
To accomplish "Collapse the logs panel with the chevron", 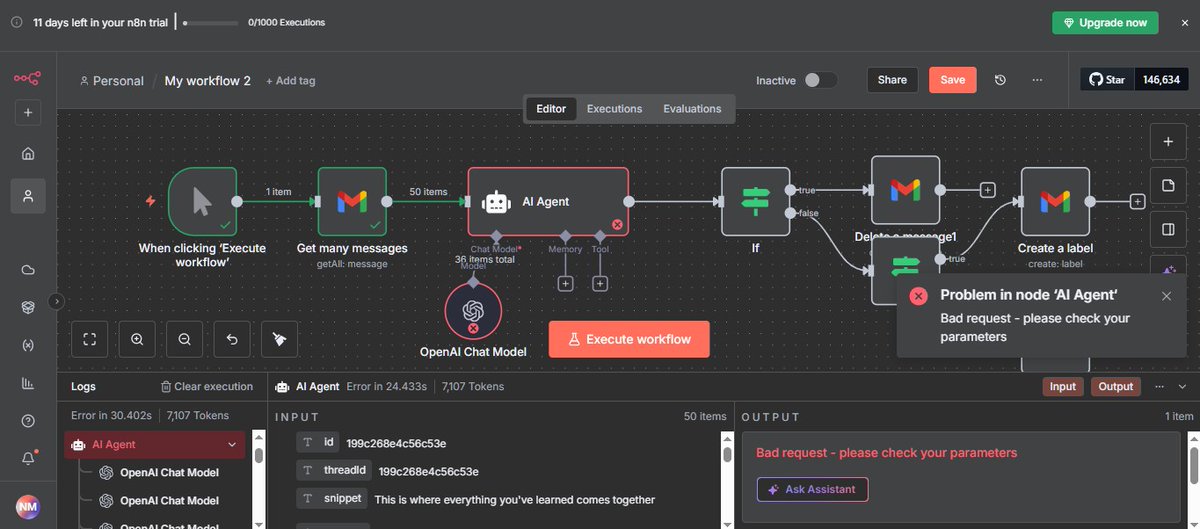I will (1182, 386).
